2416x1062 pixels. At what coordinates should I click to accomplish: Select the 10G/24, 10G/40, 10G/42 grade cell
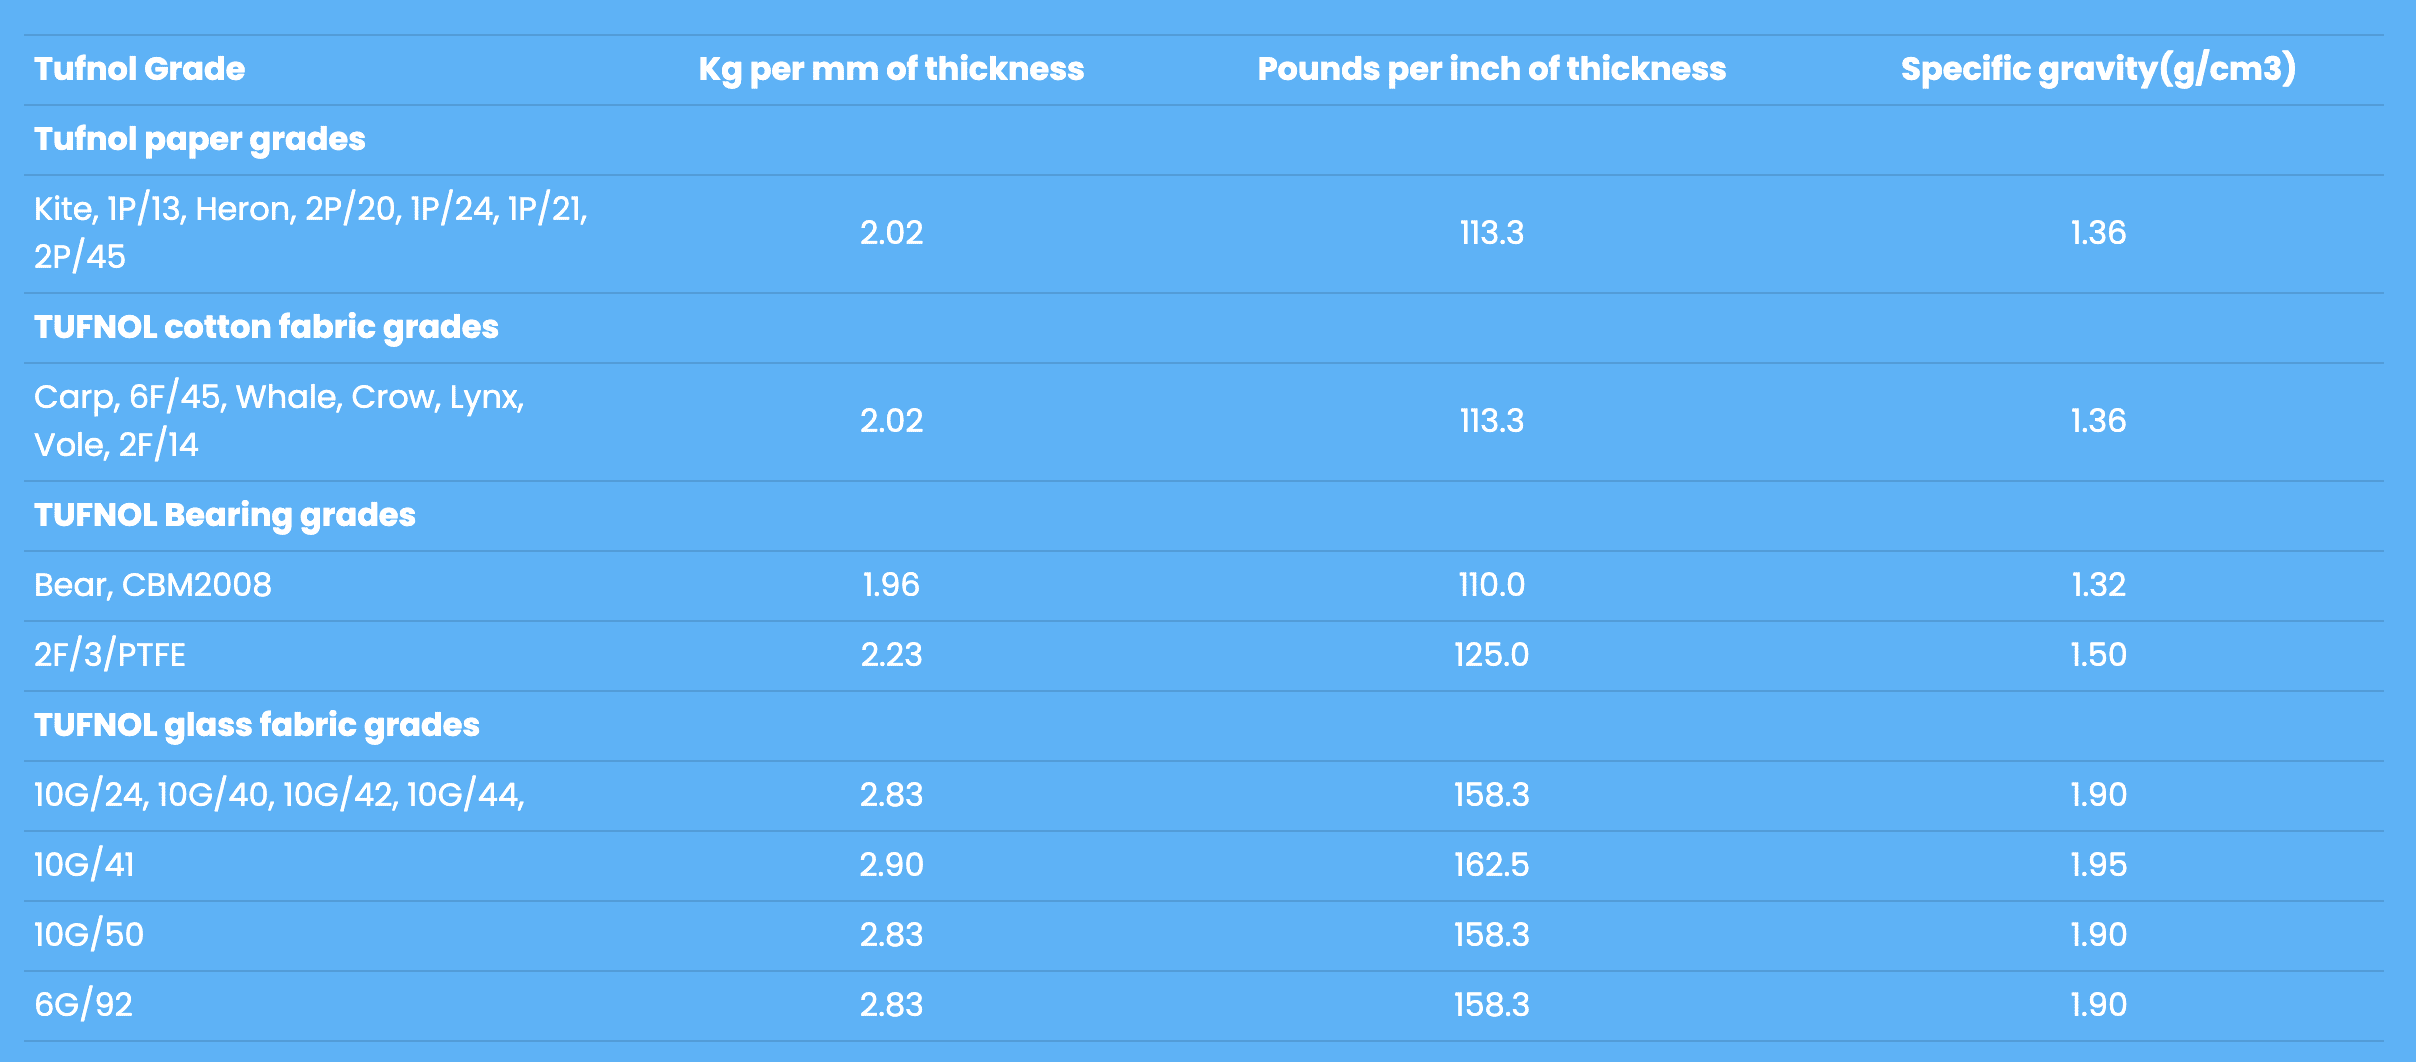tap(279, 795)
